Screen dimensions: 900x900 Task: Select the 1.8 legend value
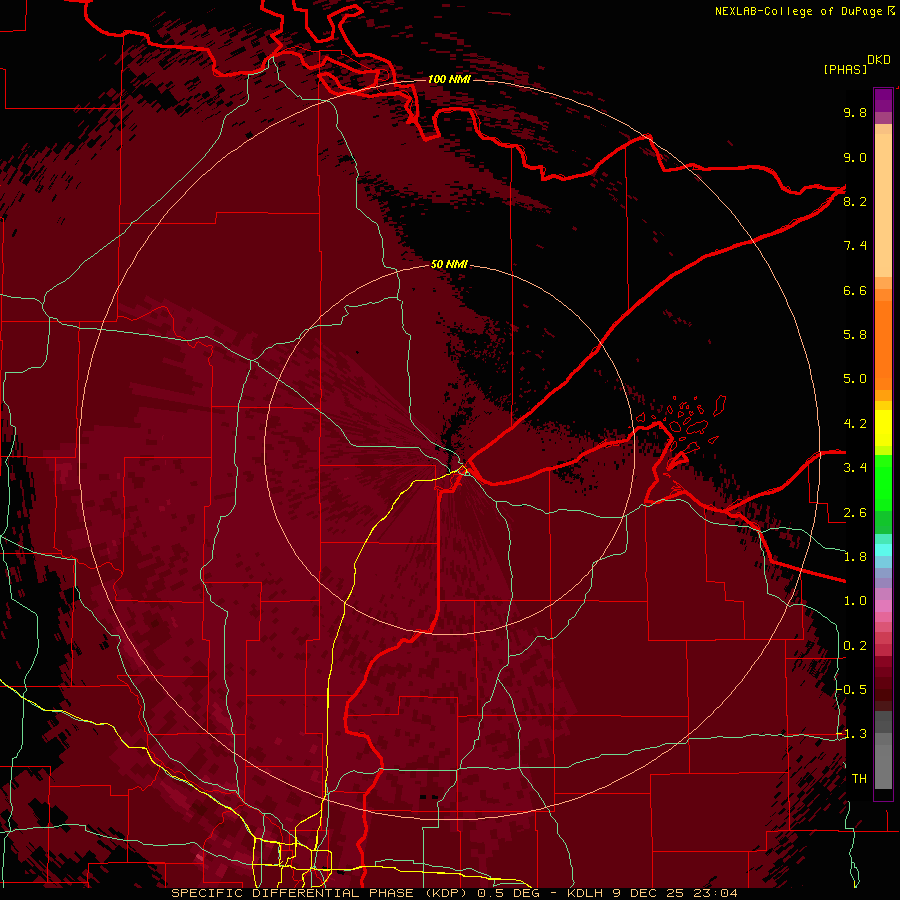tap(855, 557)
